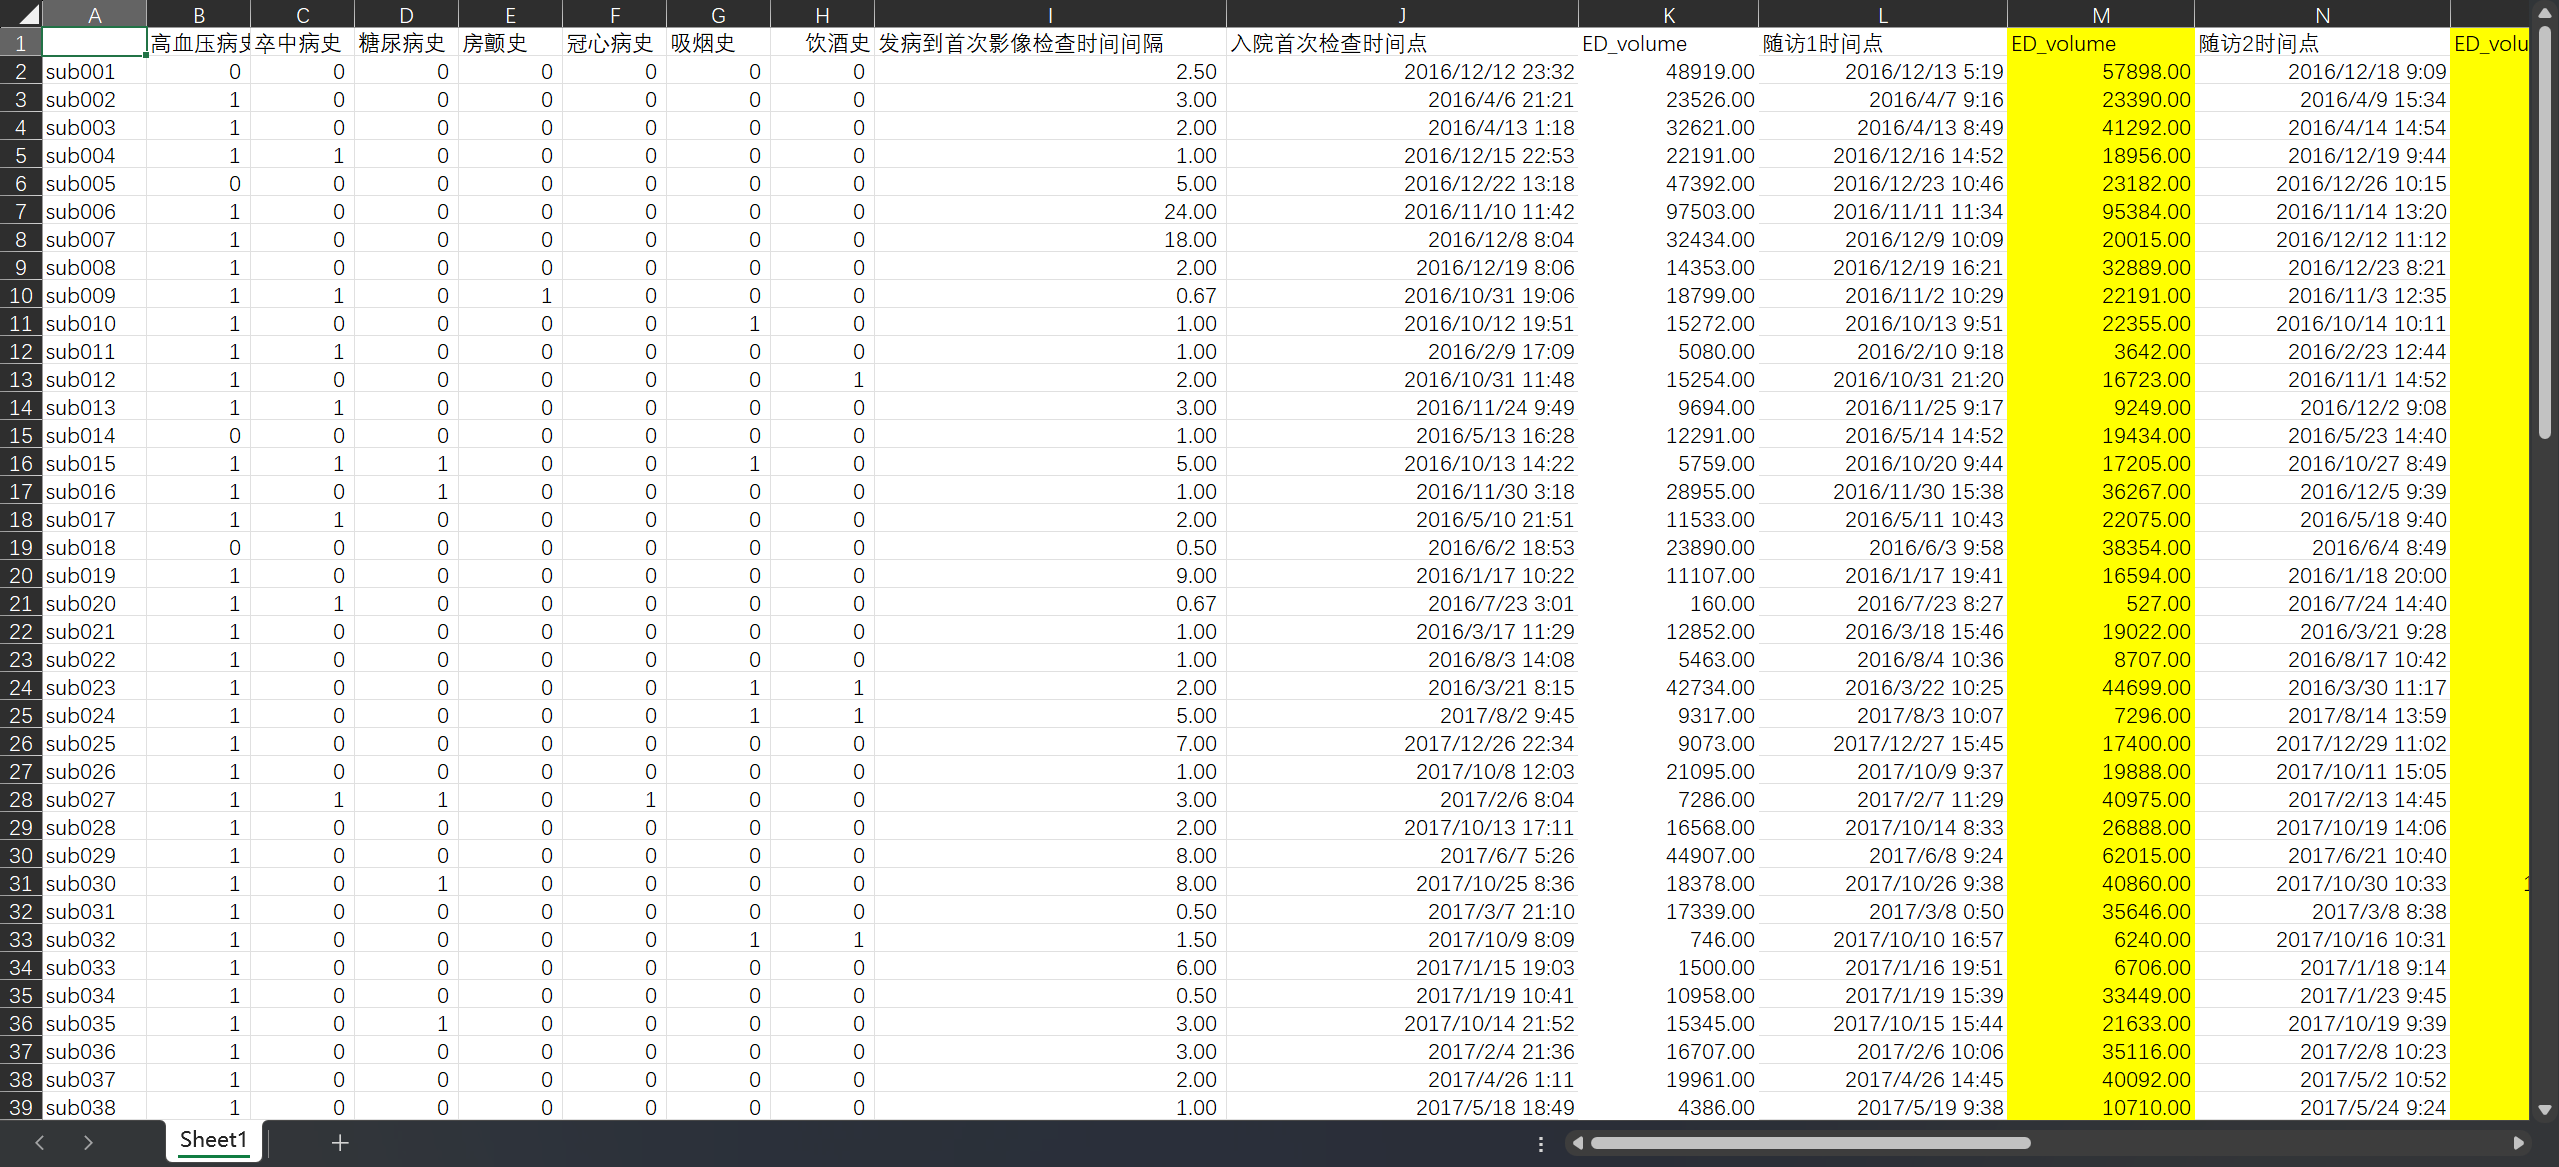Select row 20 header
The image size is (2559, 1167).
point(21,575)
